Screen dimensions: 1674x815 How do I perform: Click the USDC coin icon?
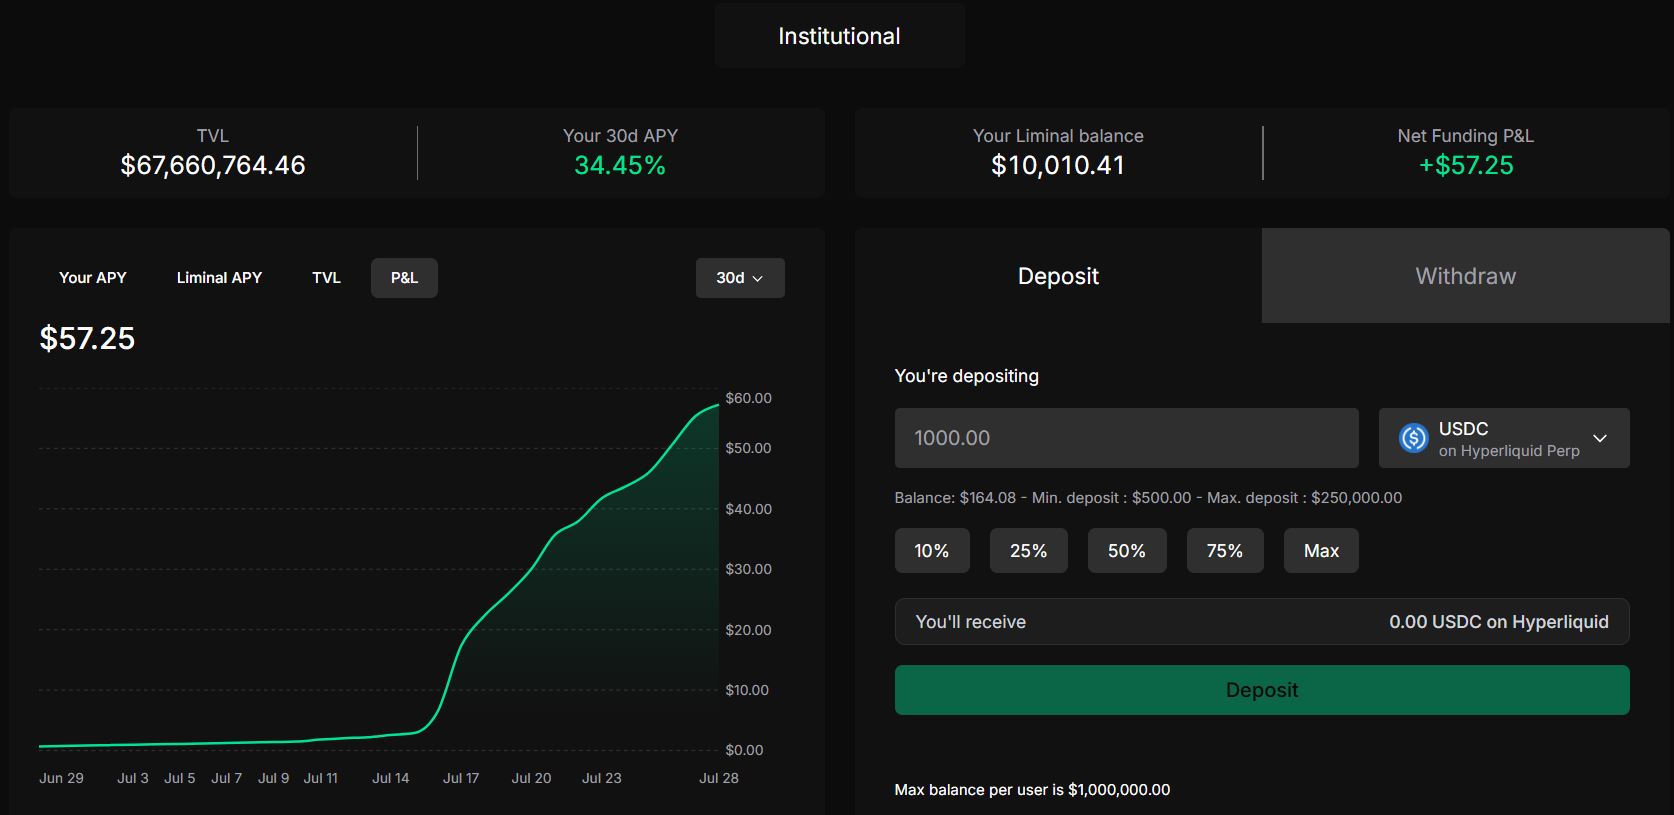pyautogui.click(x=1413, y=438)
